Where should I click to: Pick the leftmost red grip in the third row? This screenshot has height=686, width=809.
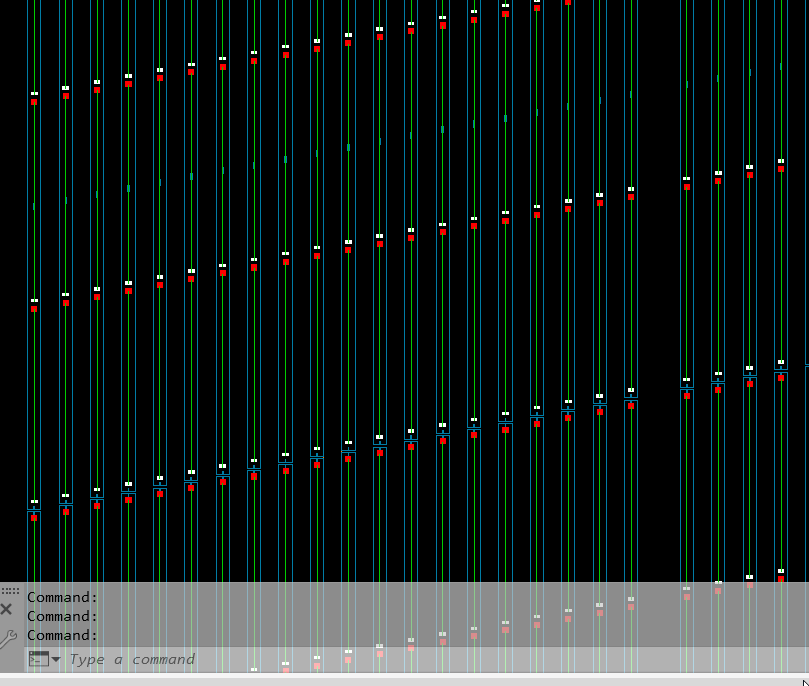click(x=34, y=517)
